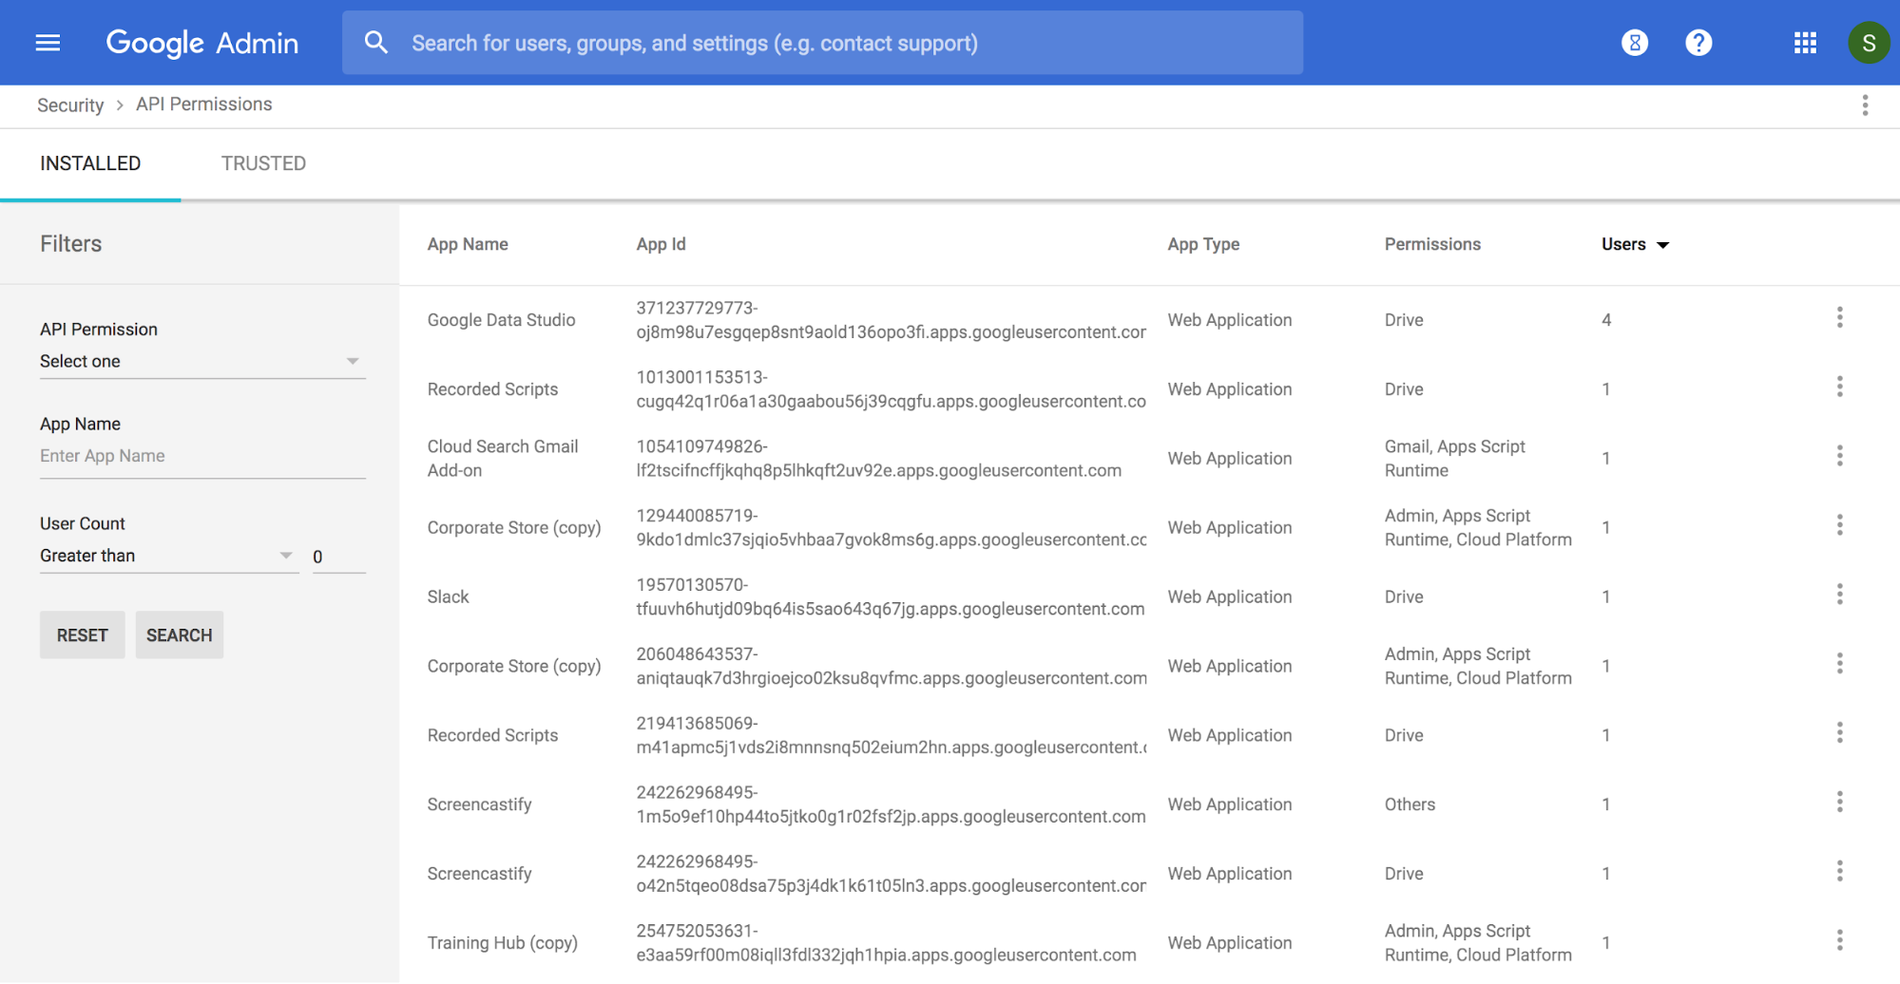This screenshot has height=984, width=1900.
Task: Click the App Name column header
Action: (467, 244)
